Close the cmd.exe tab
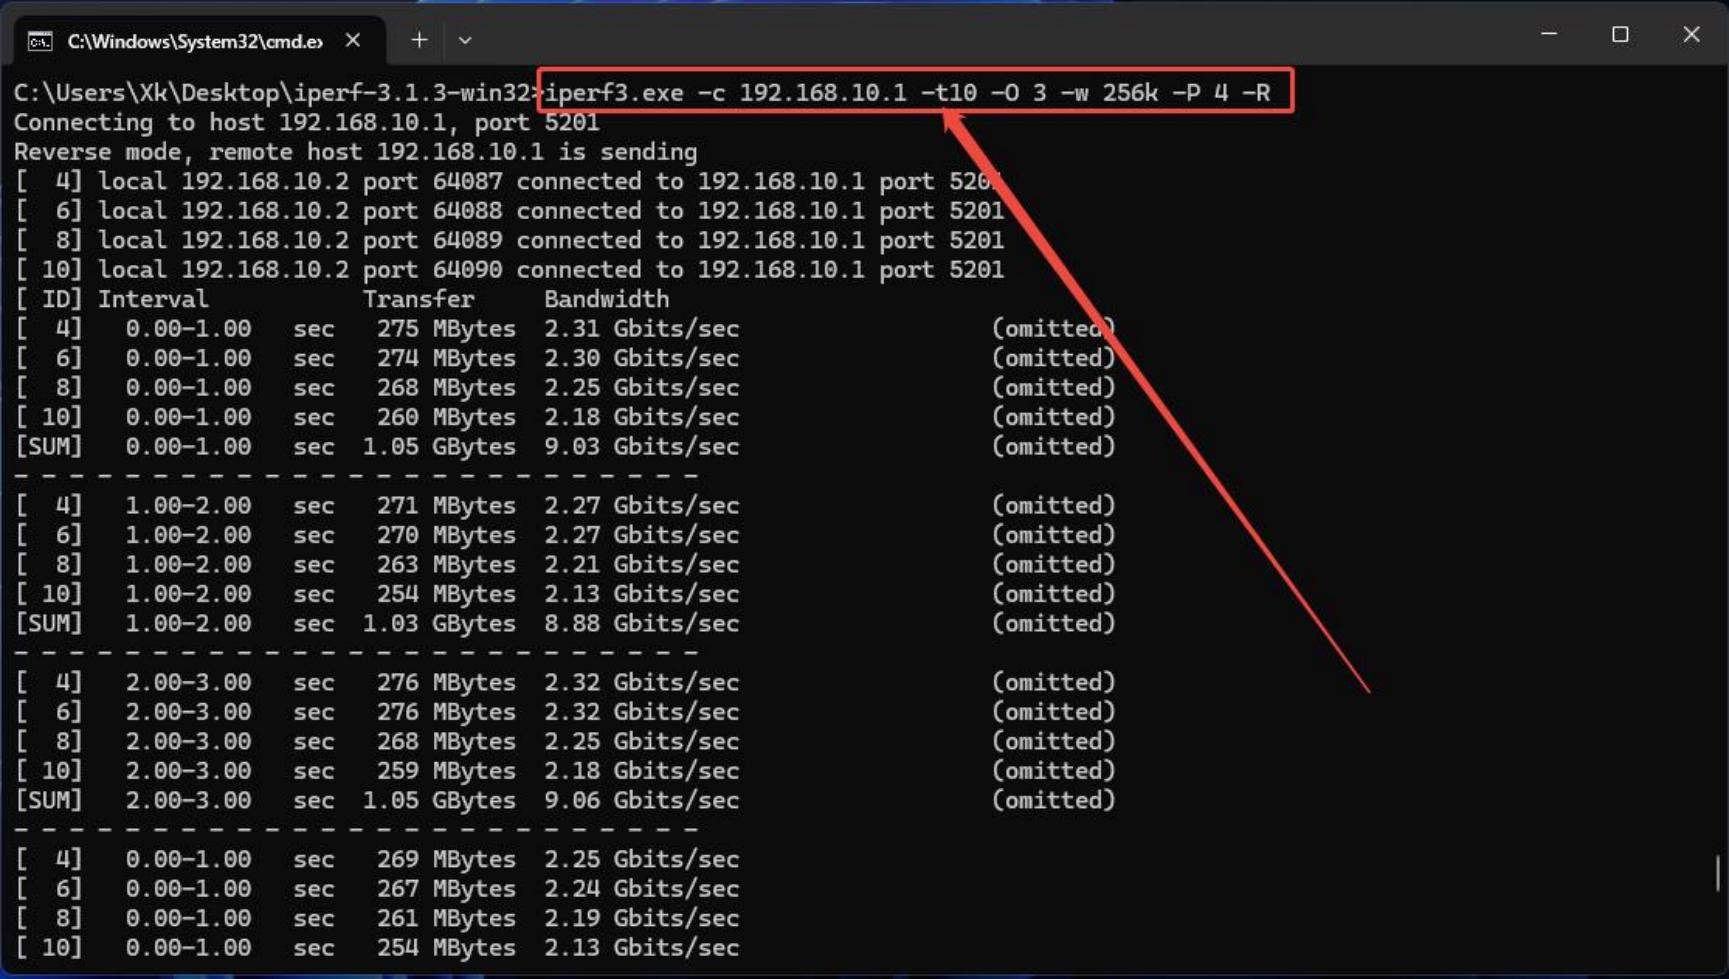The height and width of the screenshot is (979, 1729). point(353,40)
